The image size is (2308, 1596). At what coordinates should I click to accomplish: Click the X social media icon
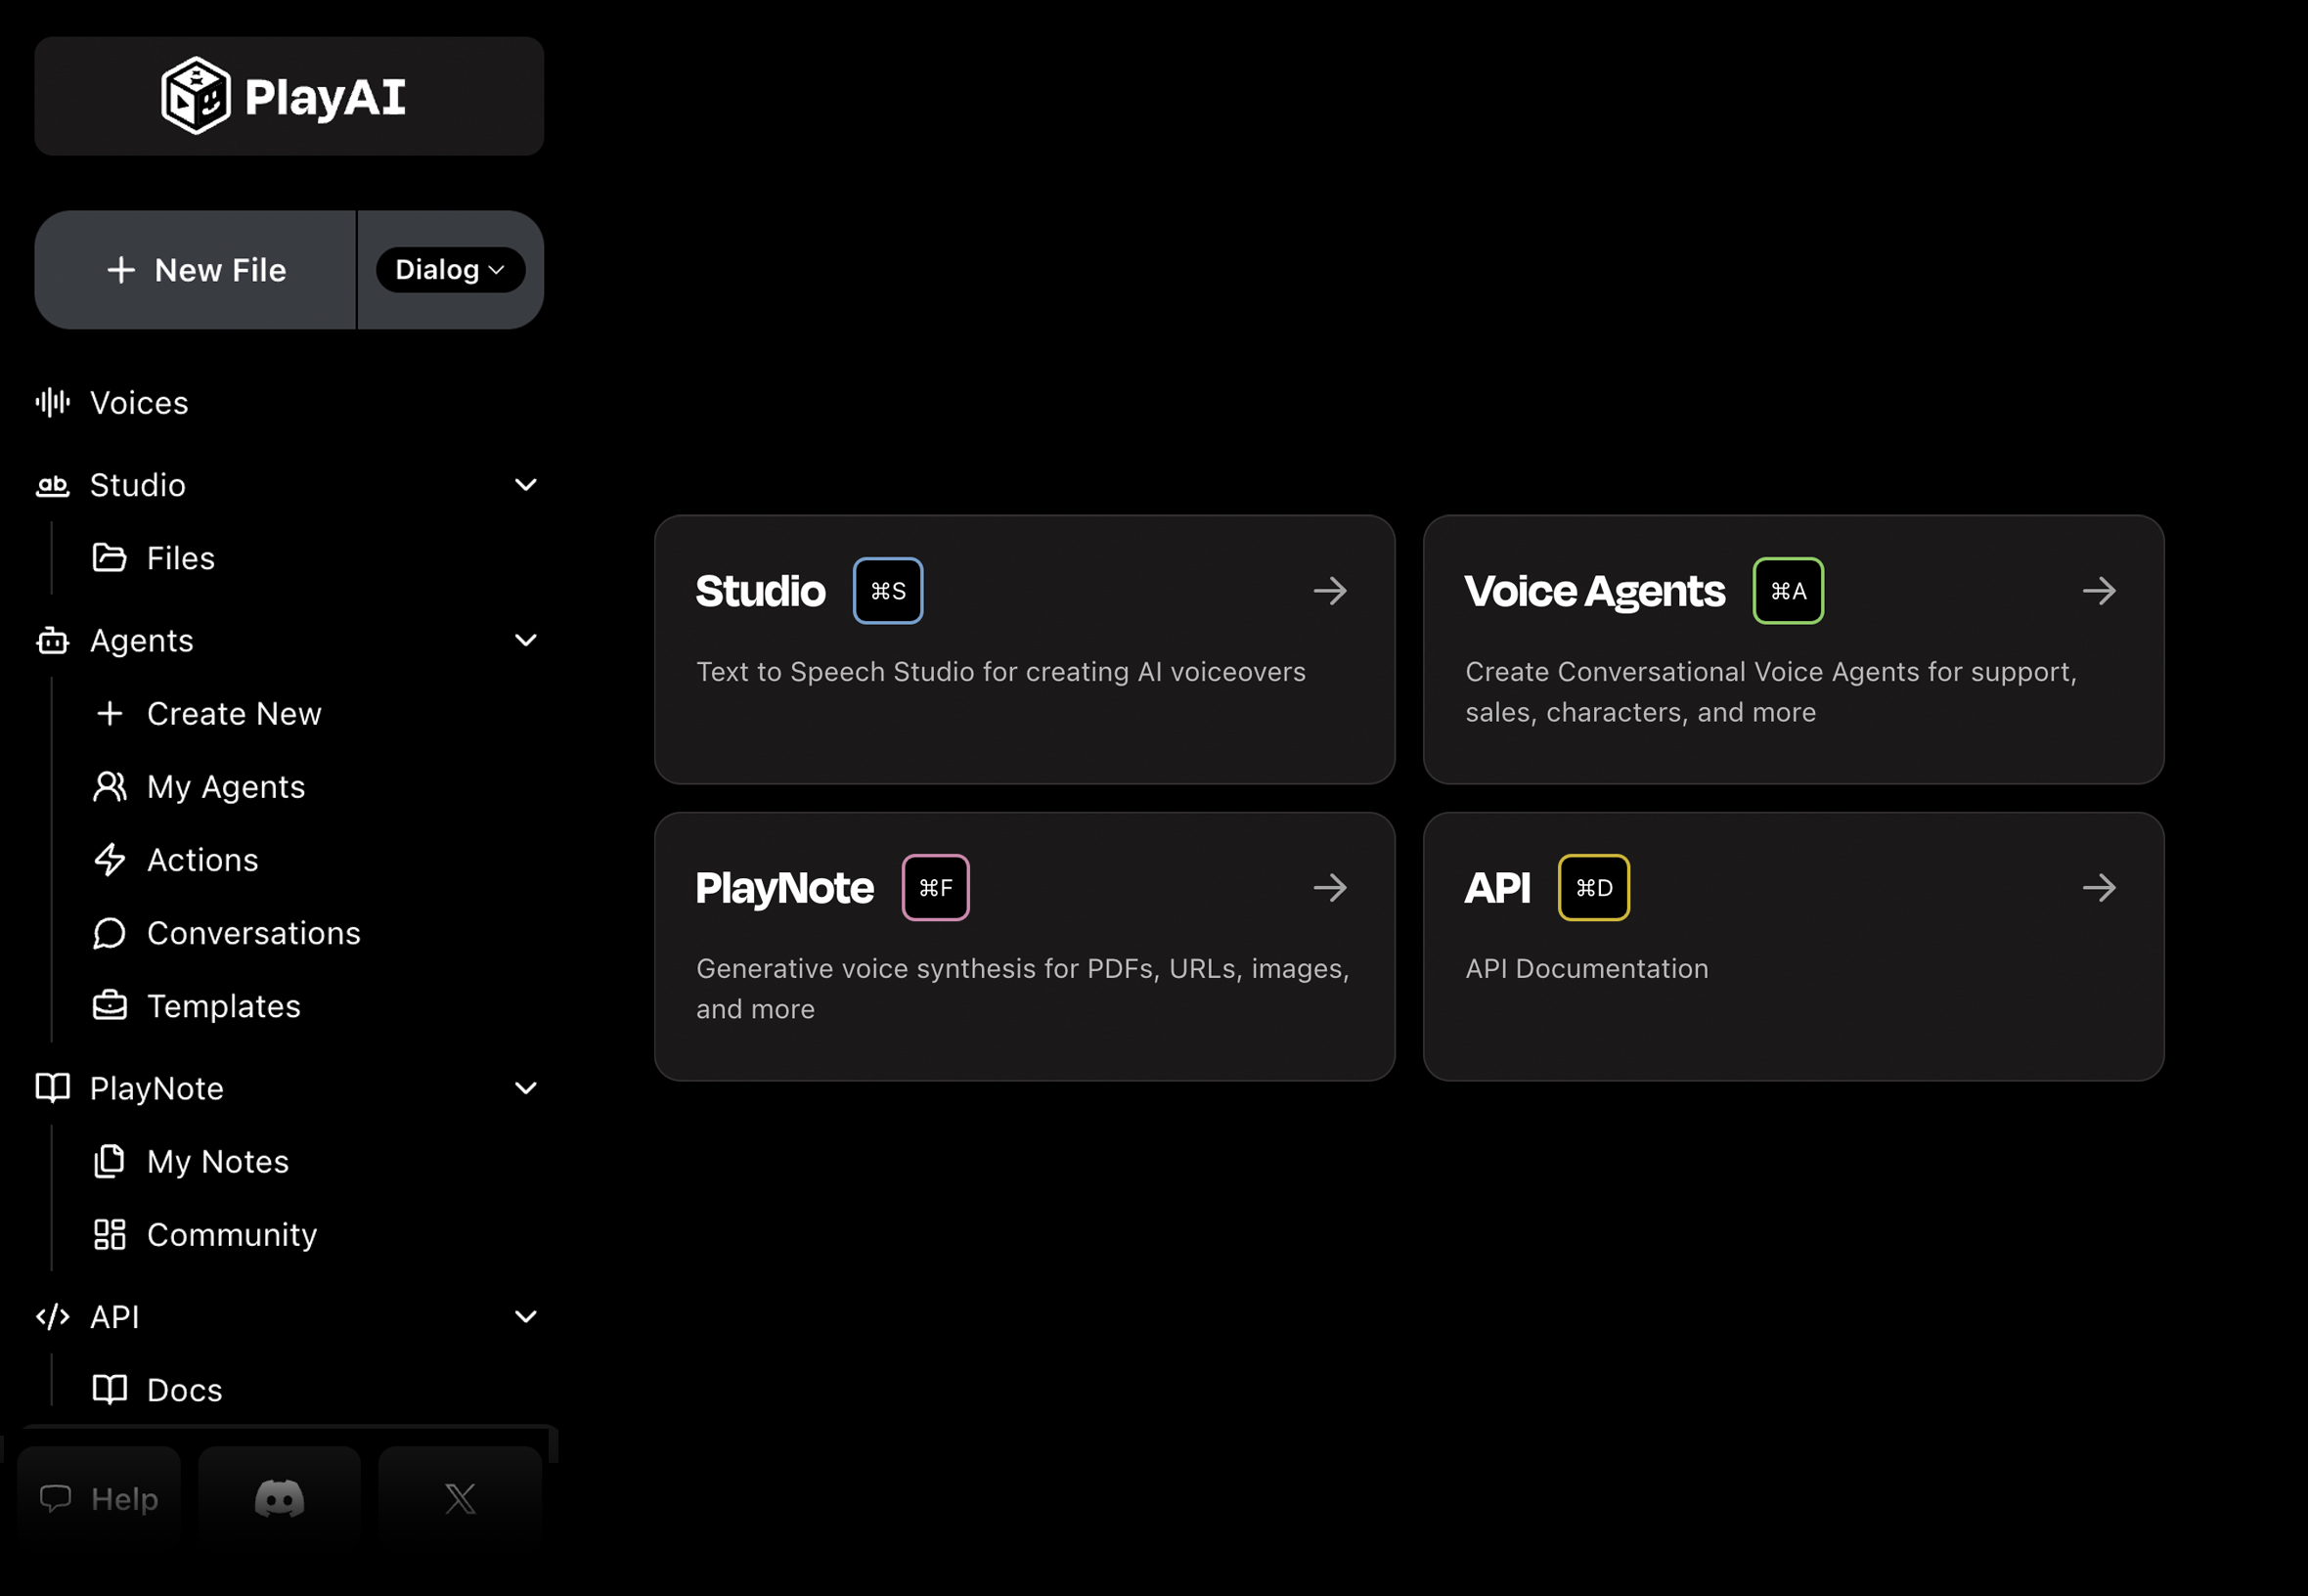point(460,1498)
